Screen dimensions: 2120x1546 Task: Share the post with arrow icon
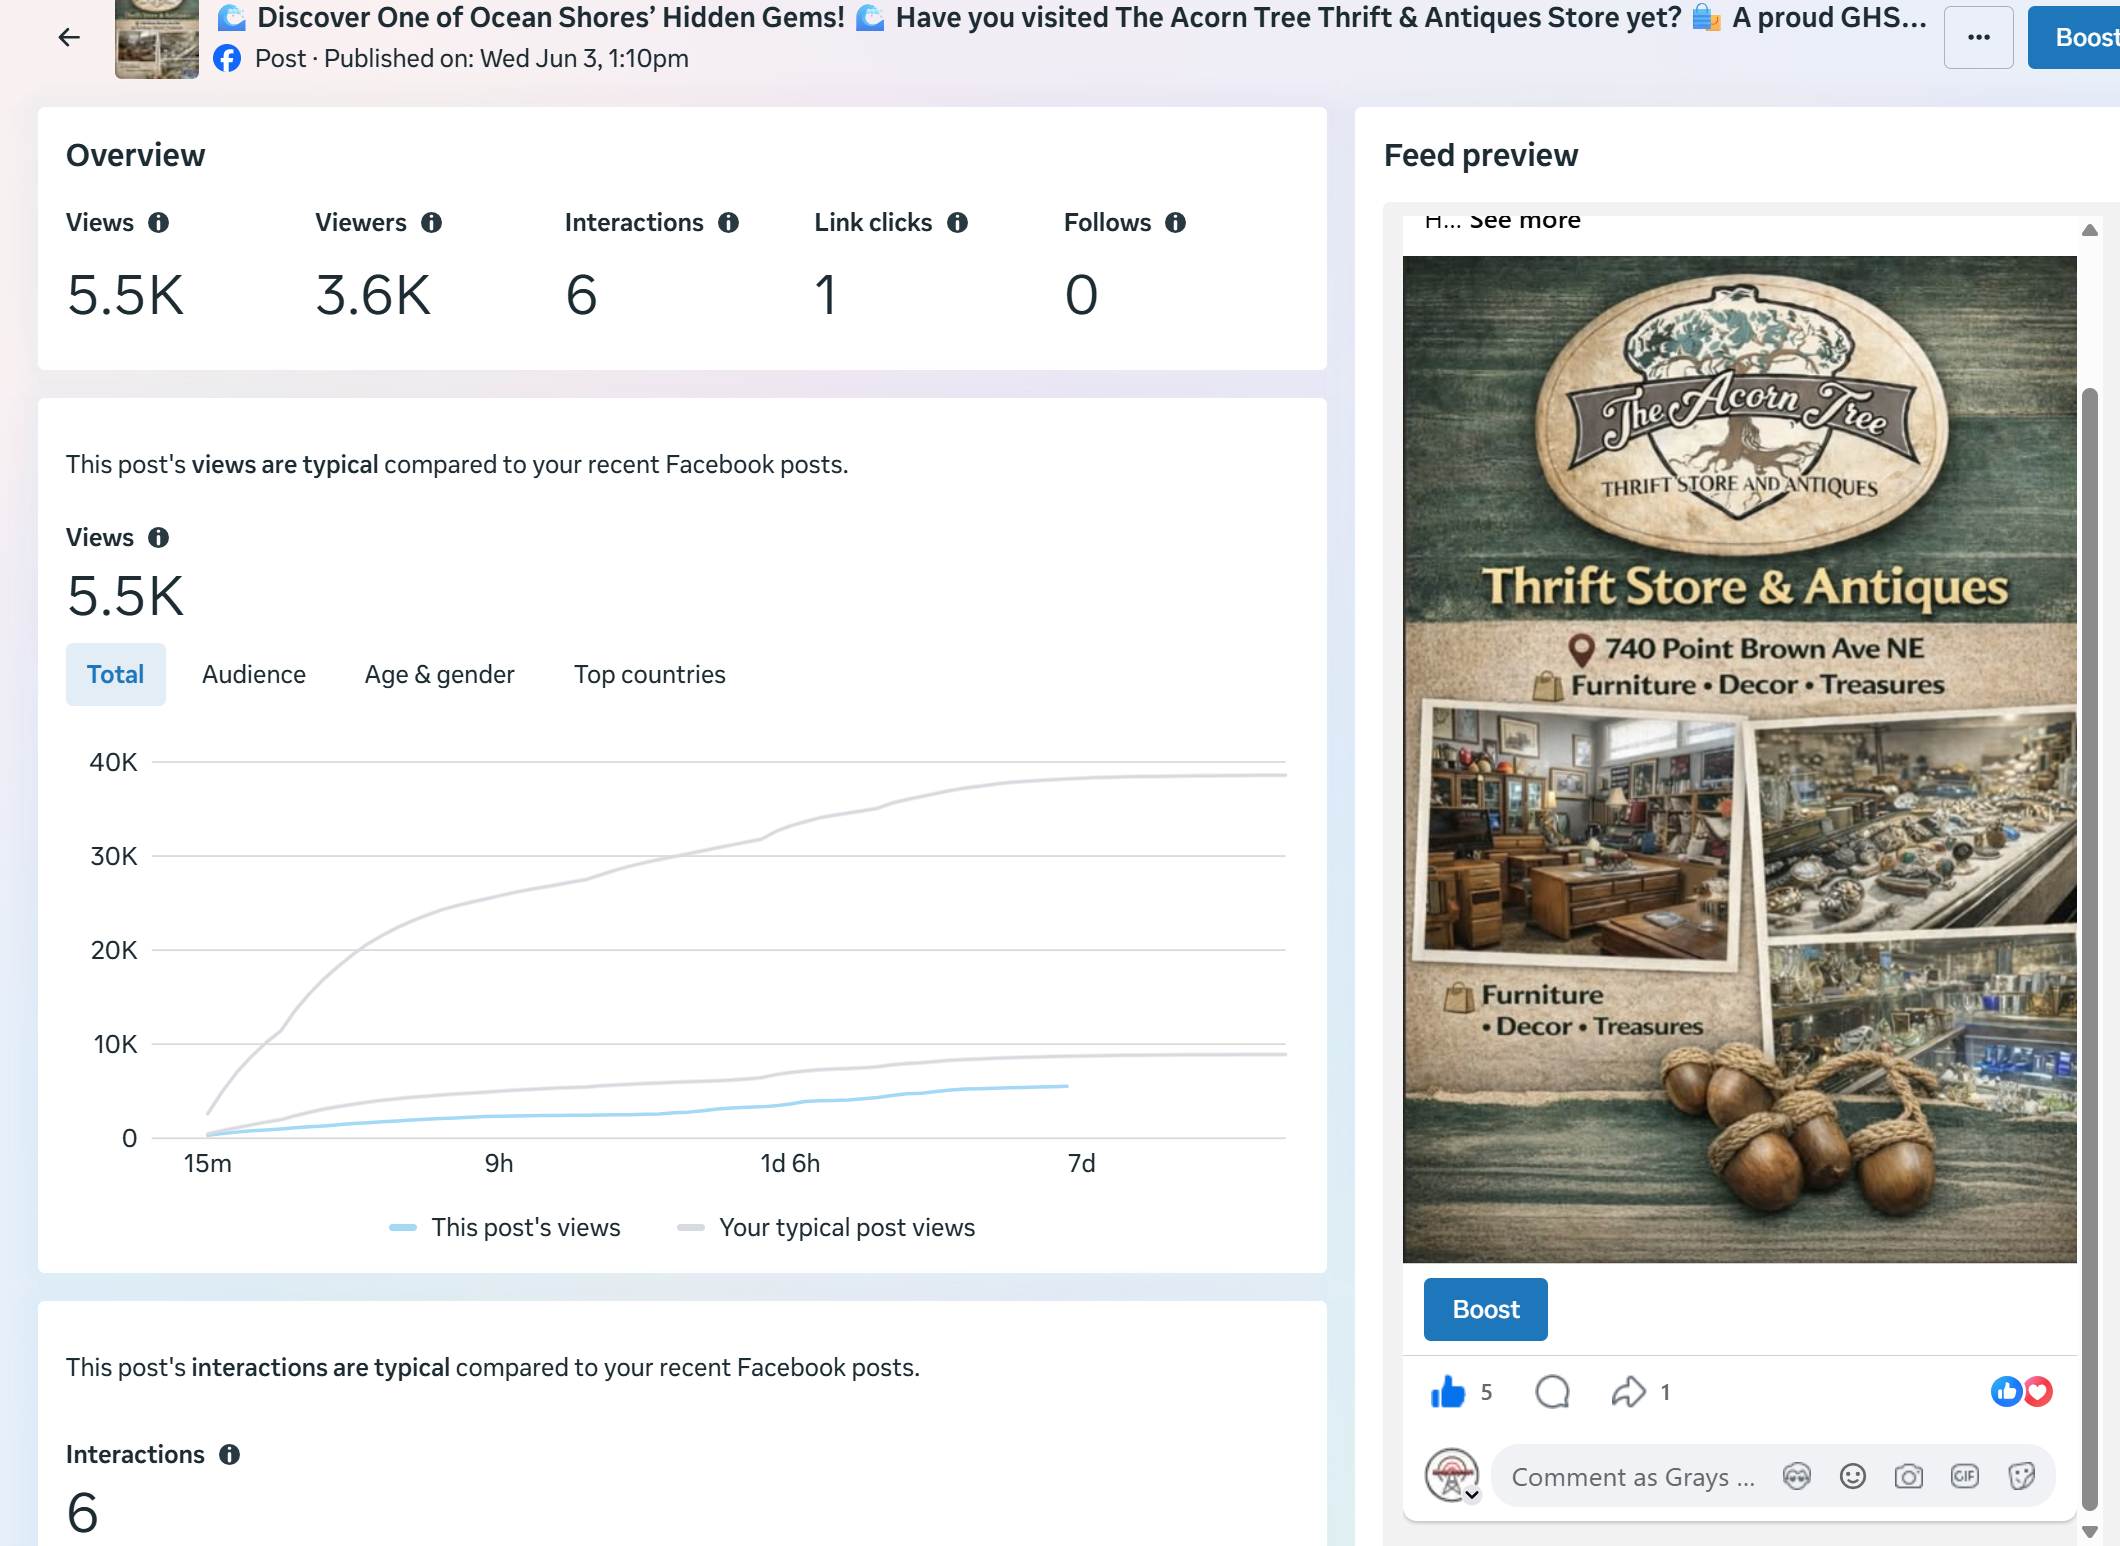point(1628,1392)
